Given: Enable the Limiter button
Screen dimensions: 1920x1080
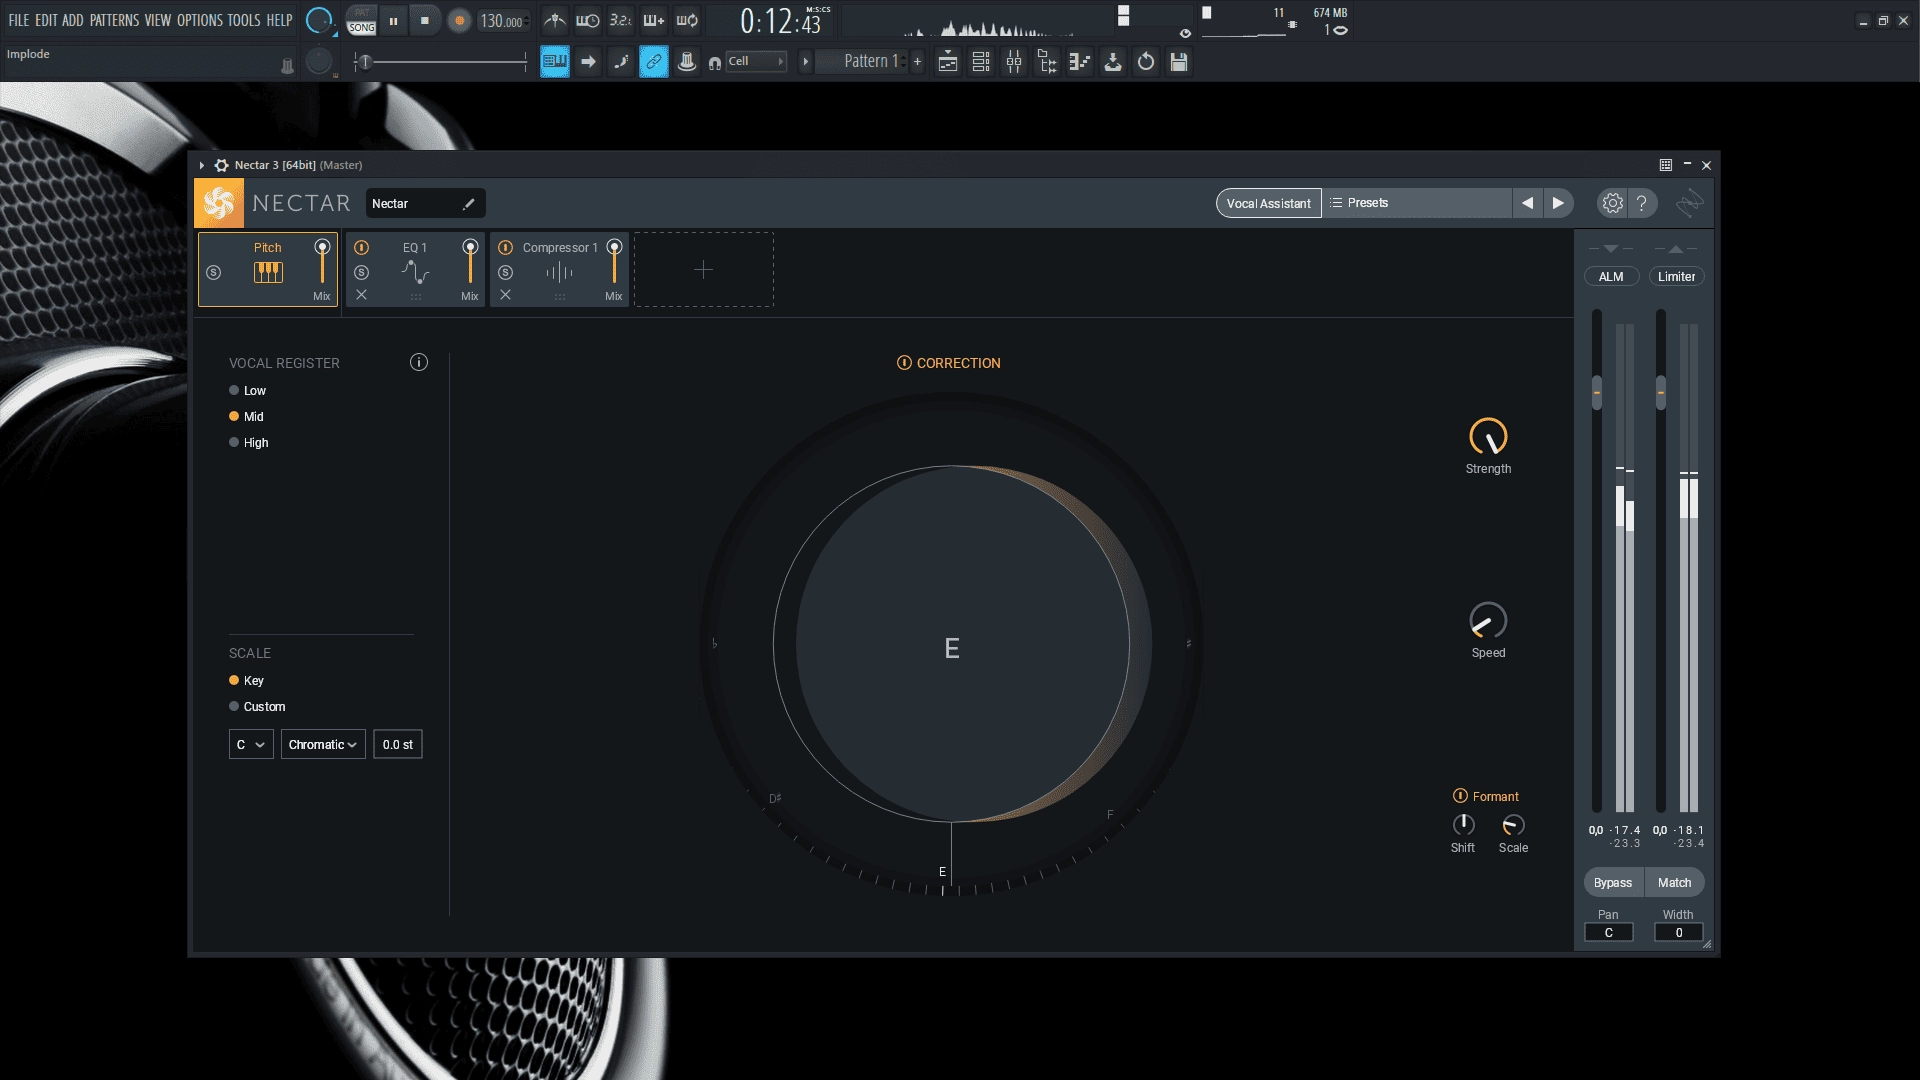Looking at the screenshot, I should pos(1676,277).
